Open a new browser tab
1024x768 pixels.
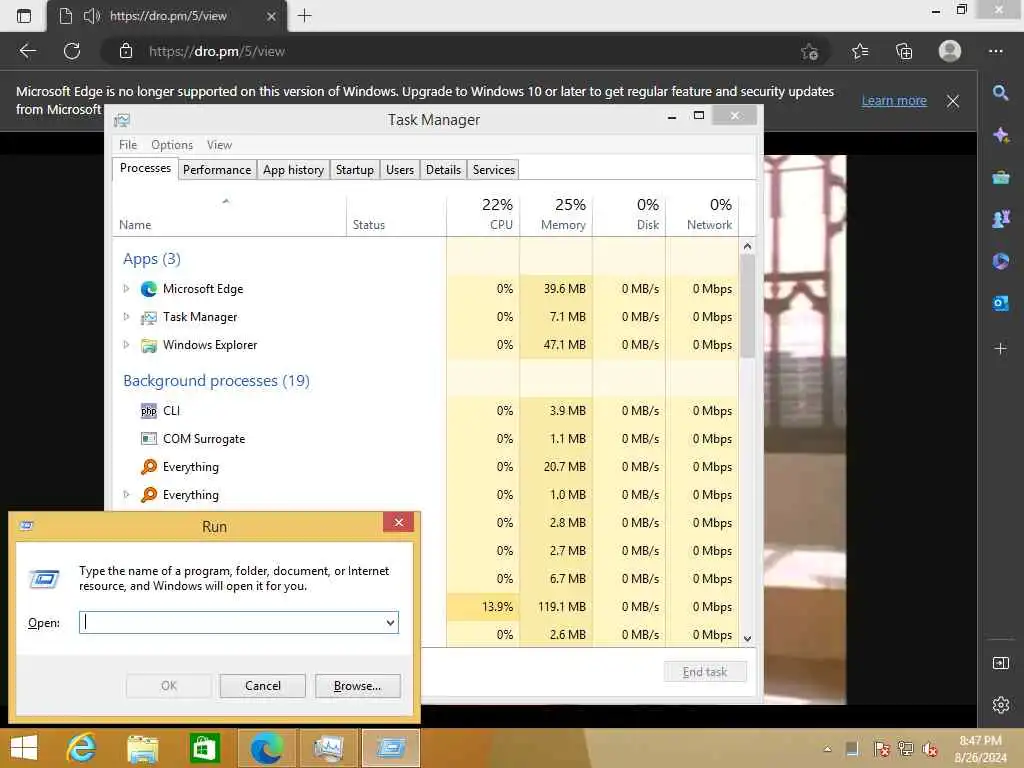(304, 16)
